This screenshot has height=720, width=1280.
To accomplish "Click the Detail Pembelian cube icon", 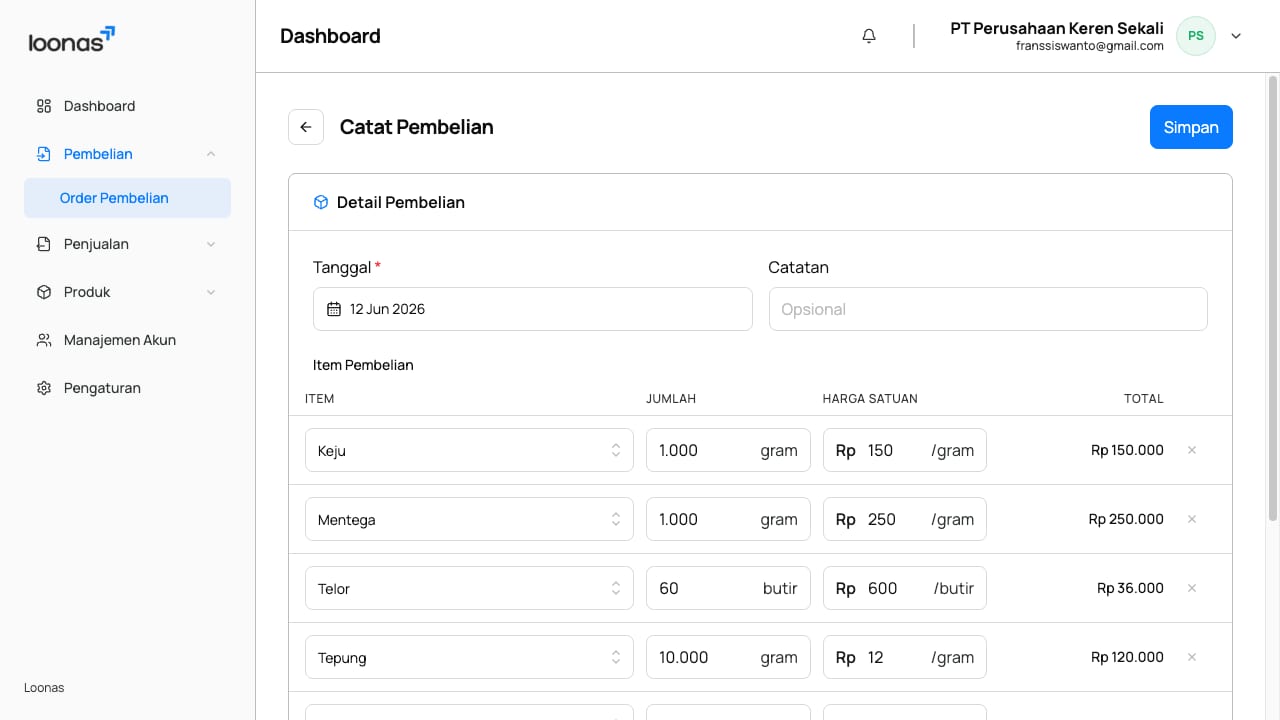I will point(321,202).
